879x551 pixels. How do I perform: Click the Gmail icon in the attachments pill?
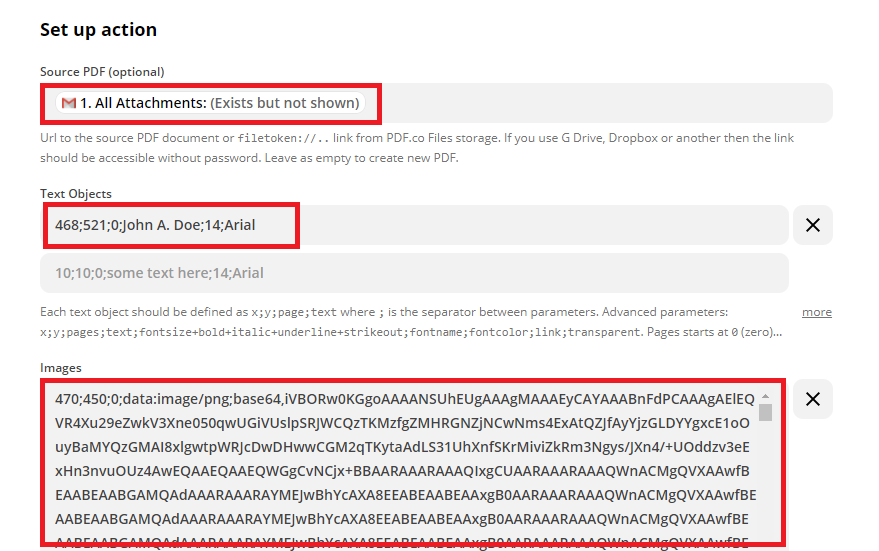coord(68,103)
